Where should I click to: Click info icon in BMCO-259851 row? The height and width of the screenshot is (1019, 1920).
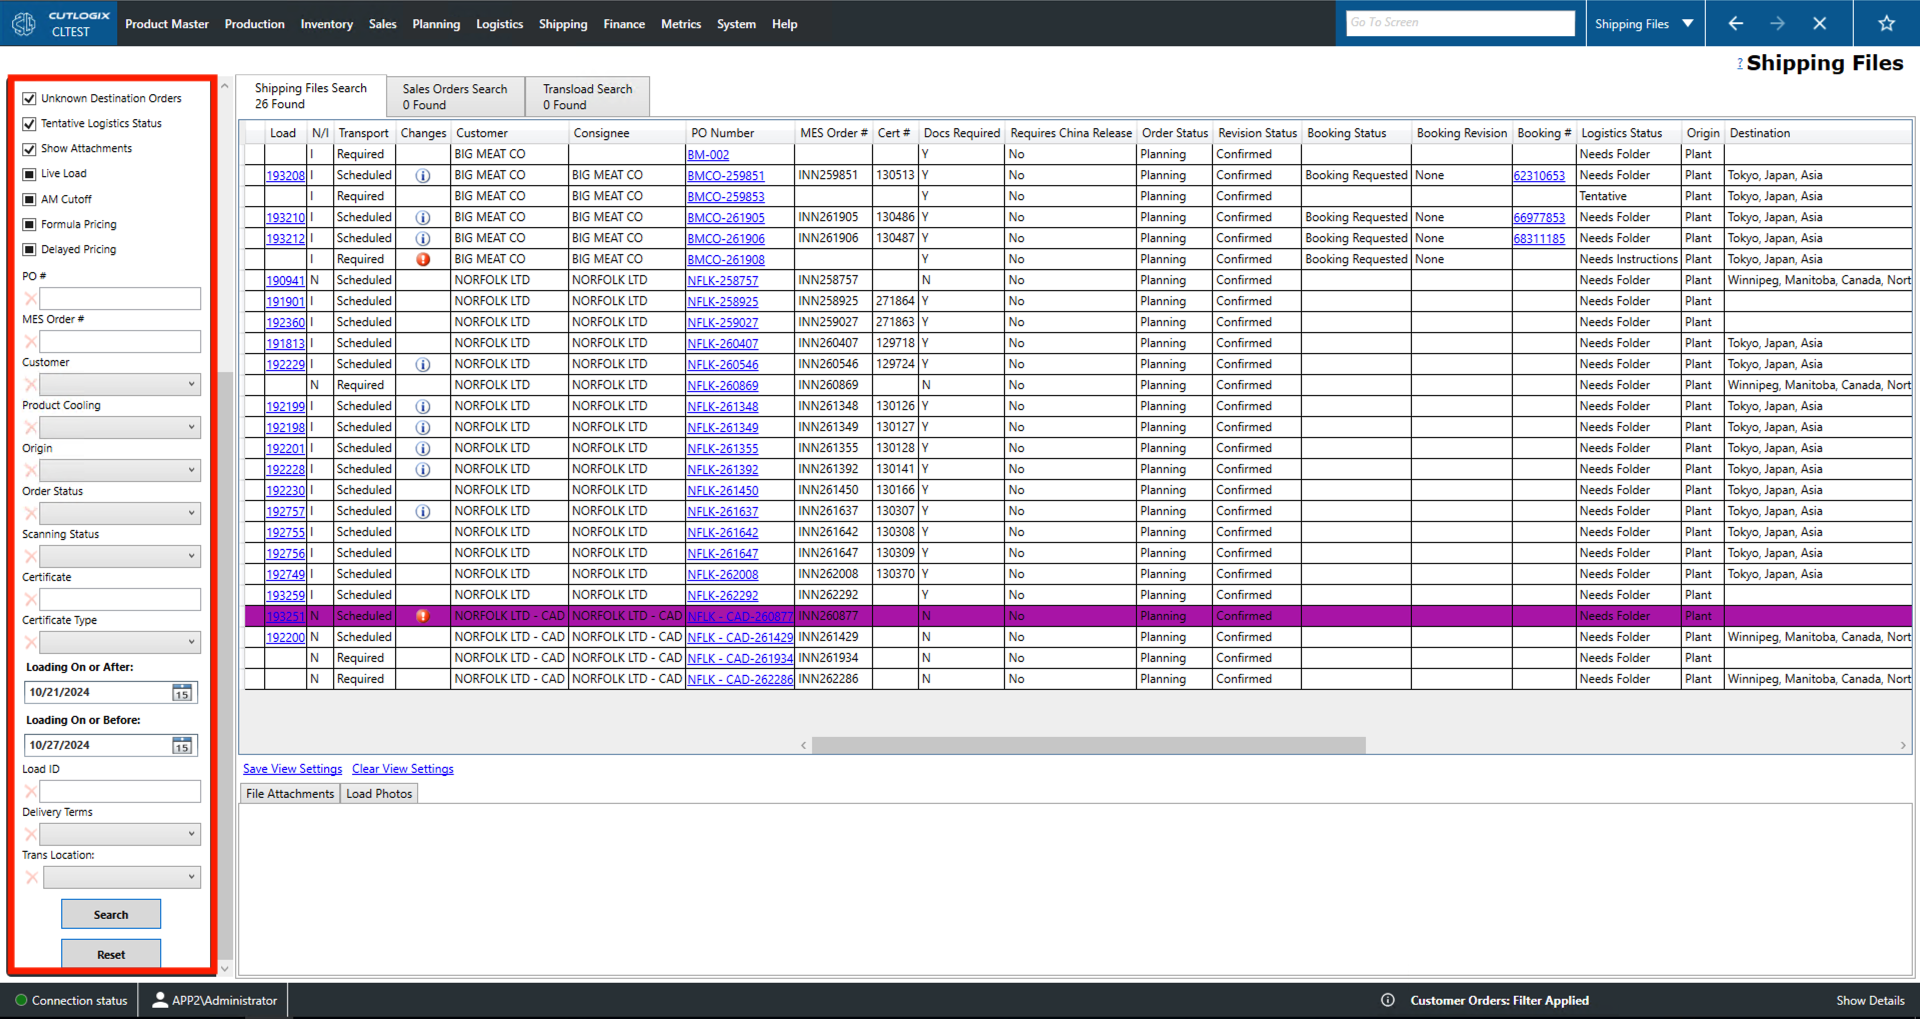coord(423,176)
